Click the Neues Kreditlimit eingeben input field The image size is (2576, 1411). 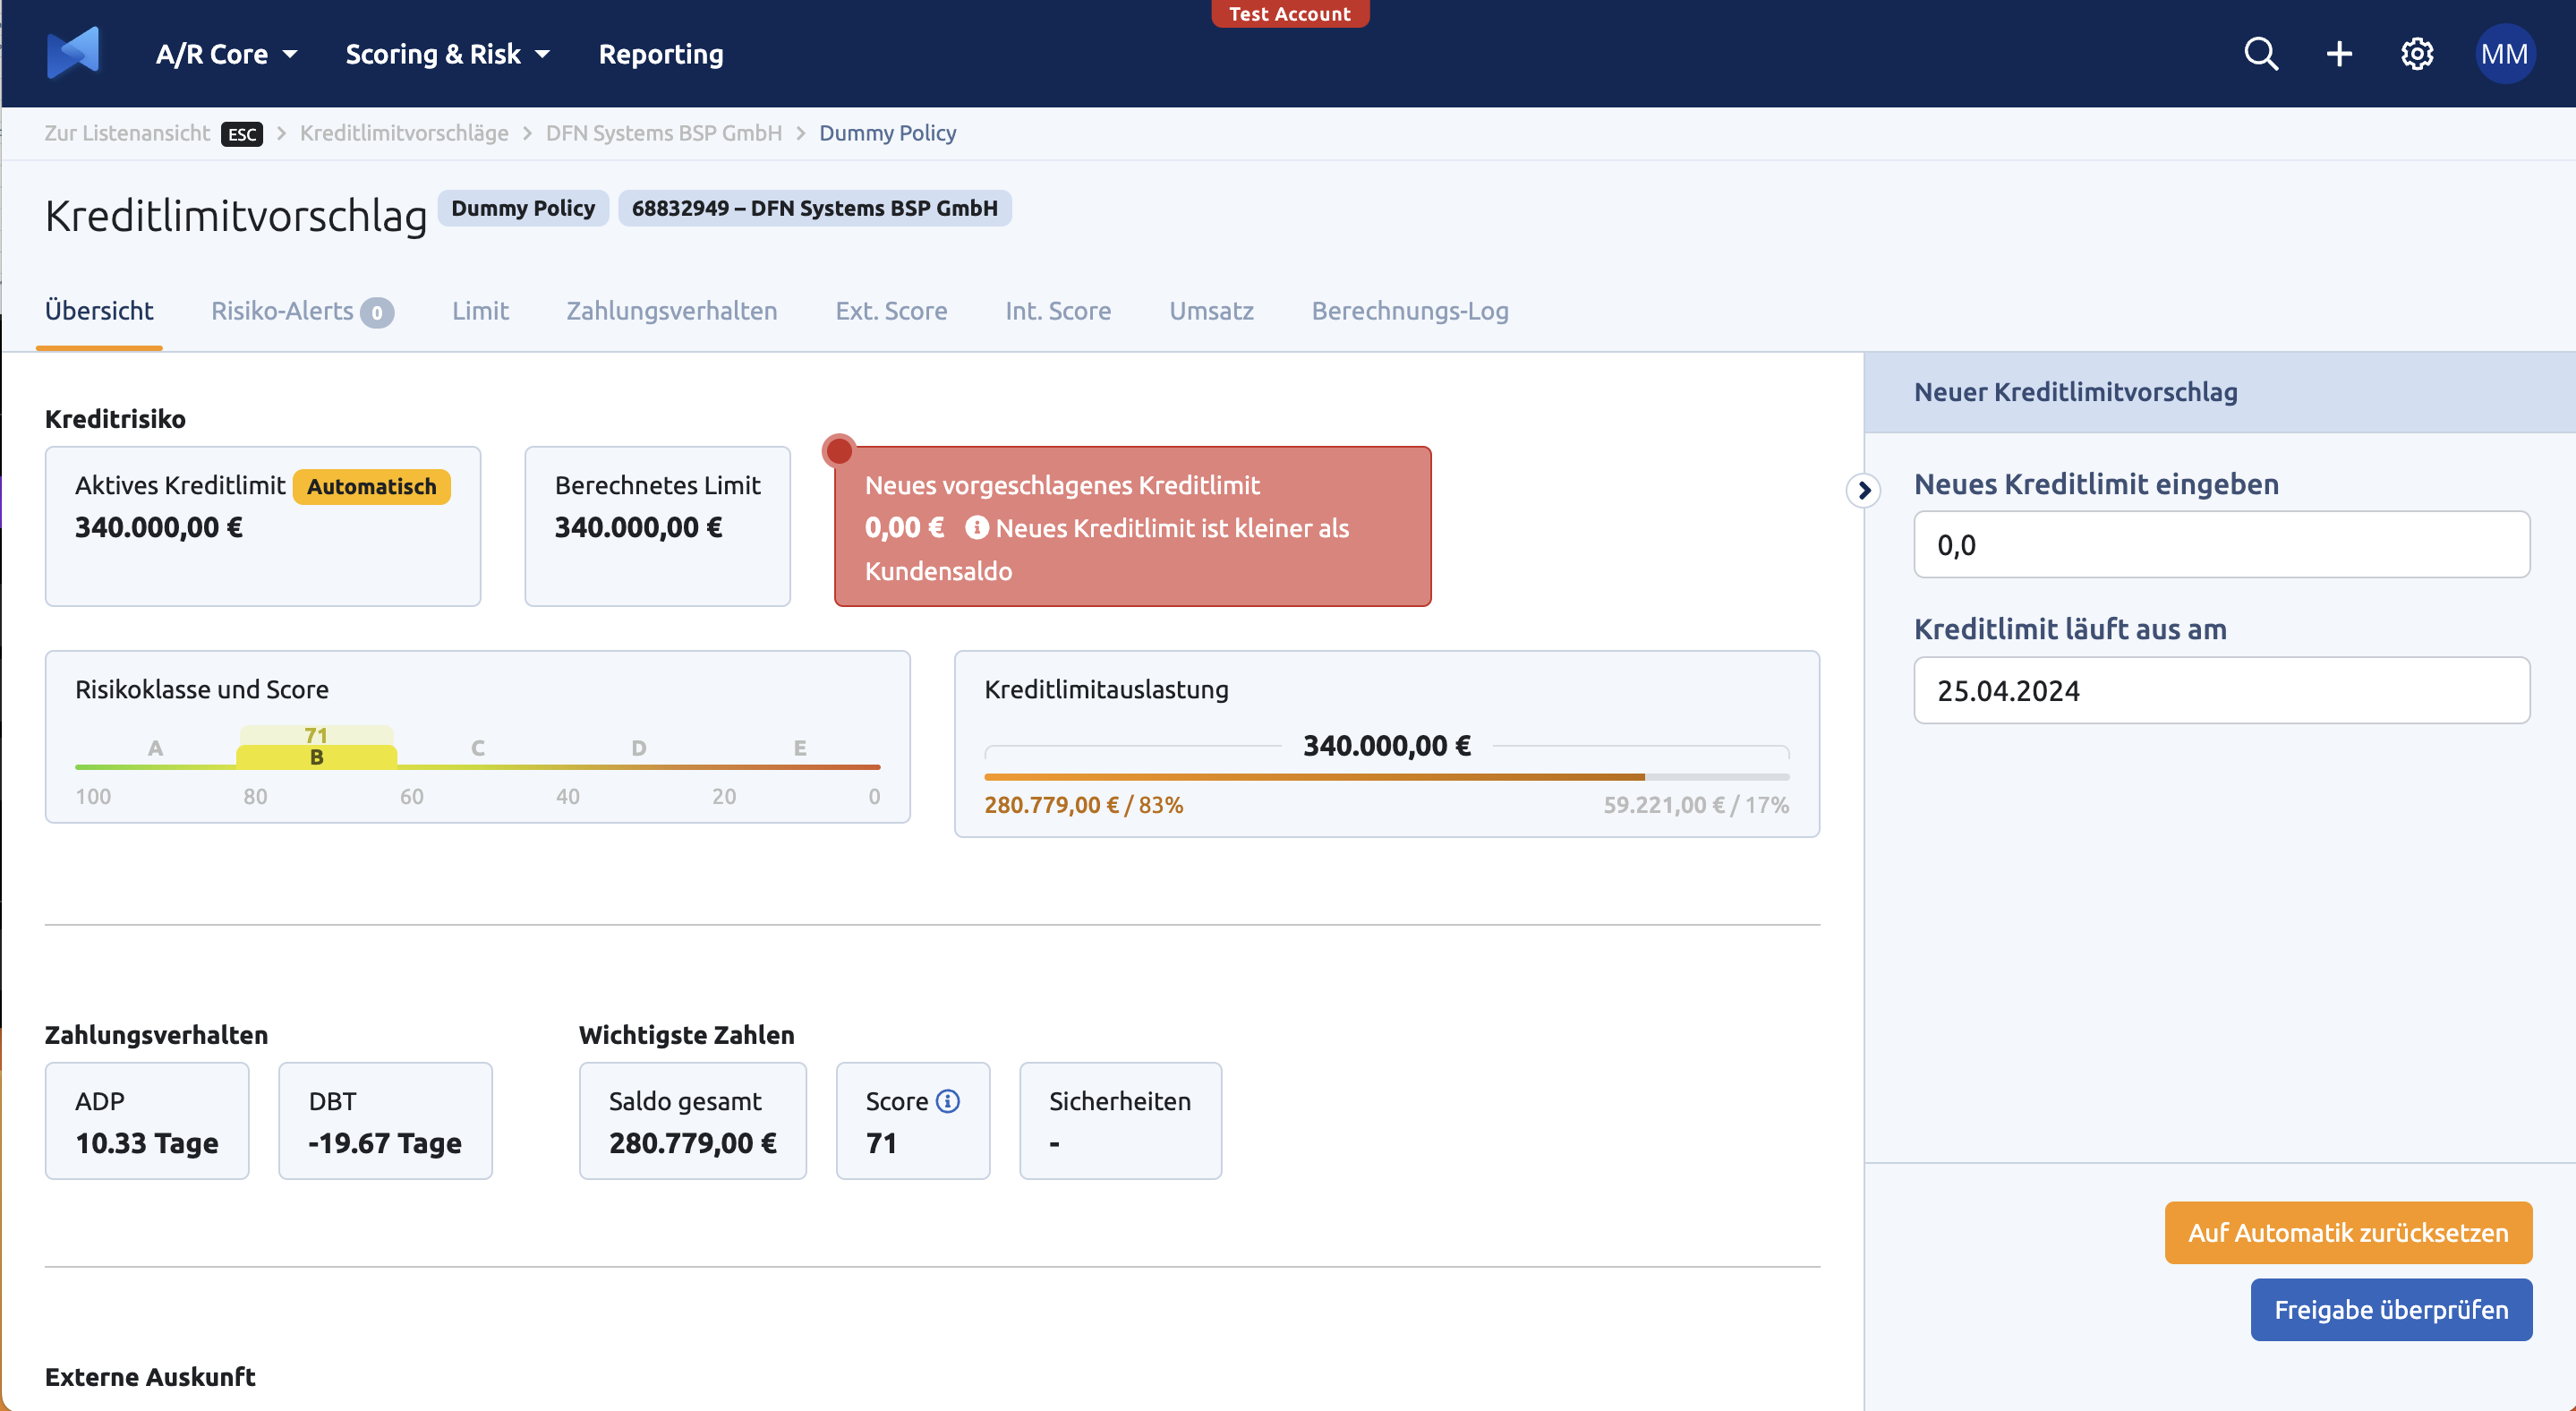pos(2221,544)
